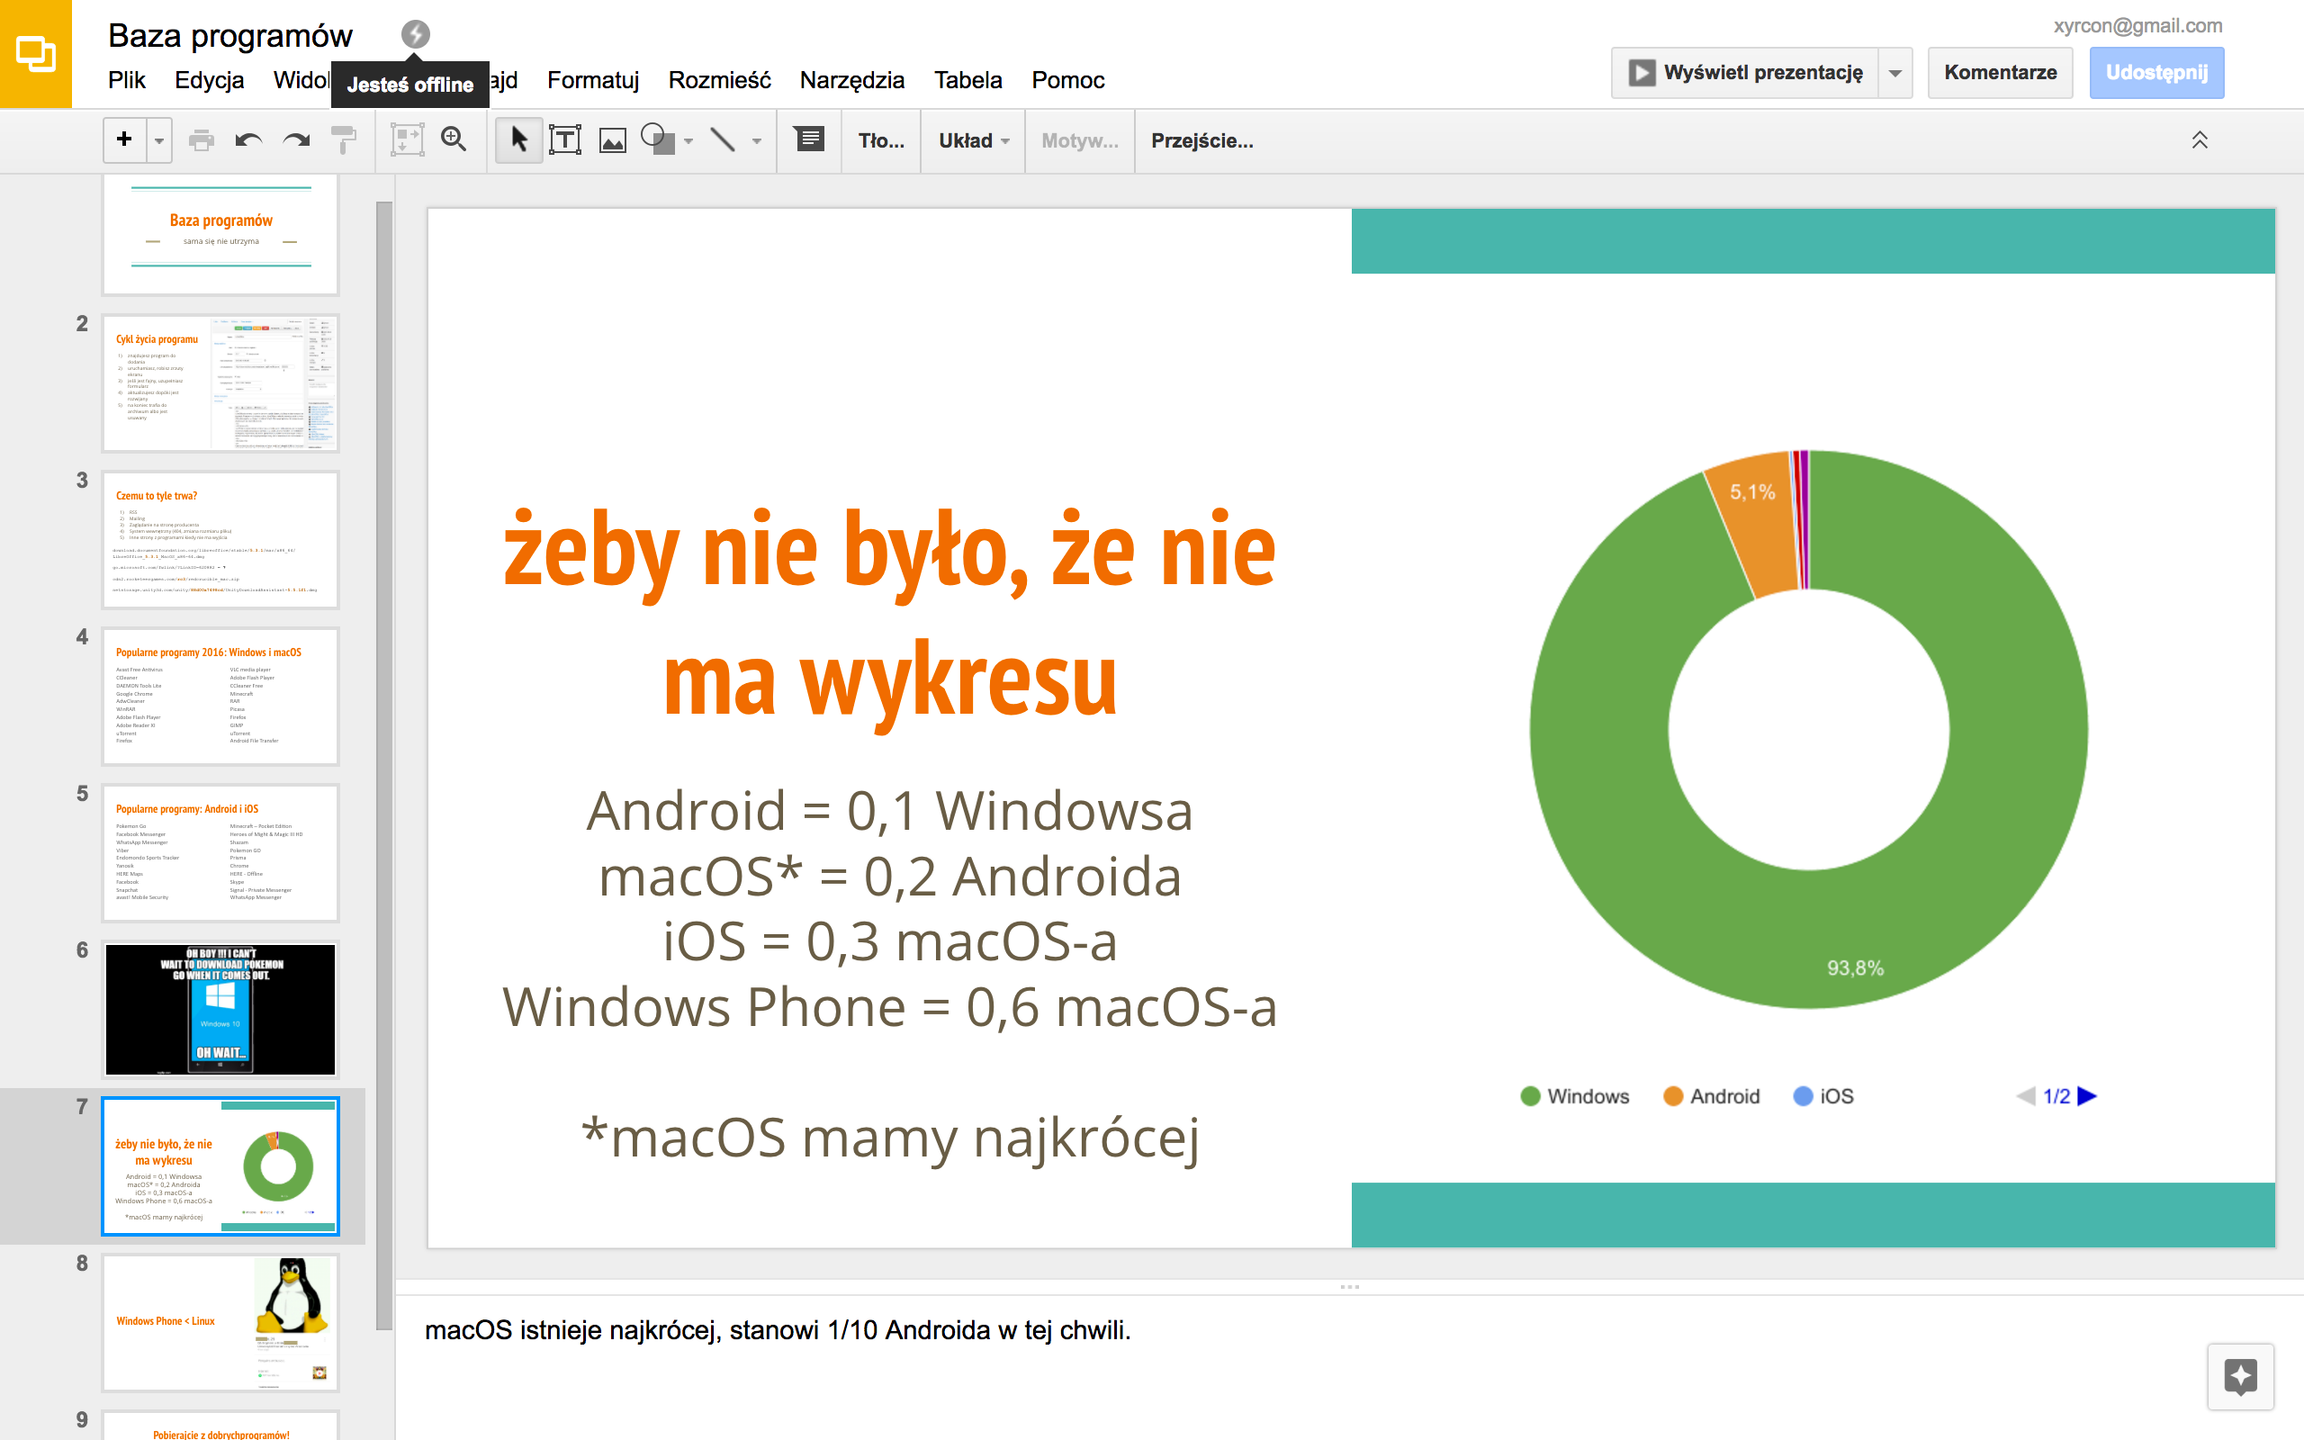The width and height of the screenshot is (2304, 1440).
Task: Select the Text box tool
Action: click(x=565, y=140)
